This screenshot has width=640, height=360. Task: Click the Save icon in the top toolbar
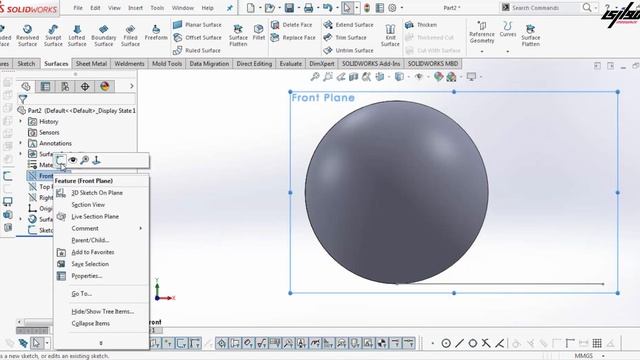pos(289,8)
